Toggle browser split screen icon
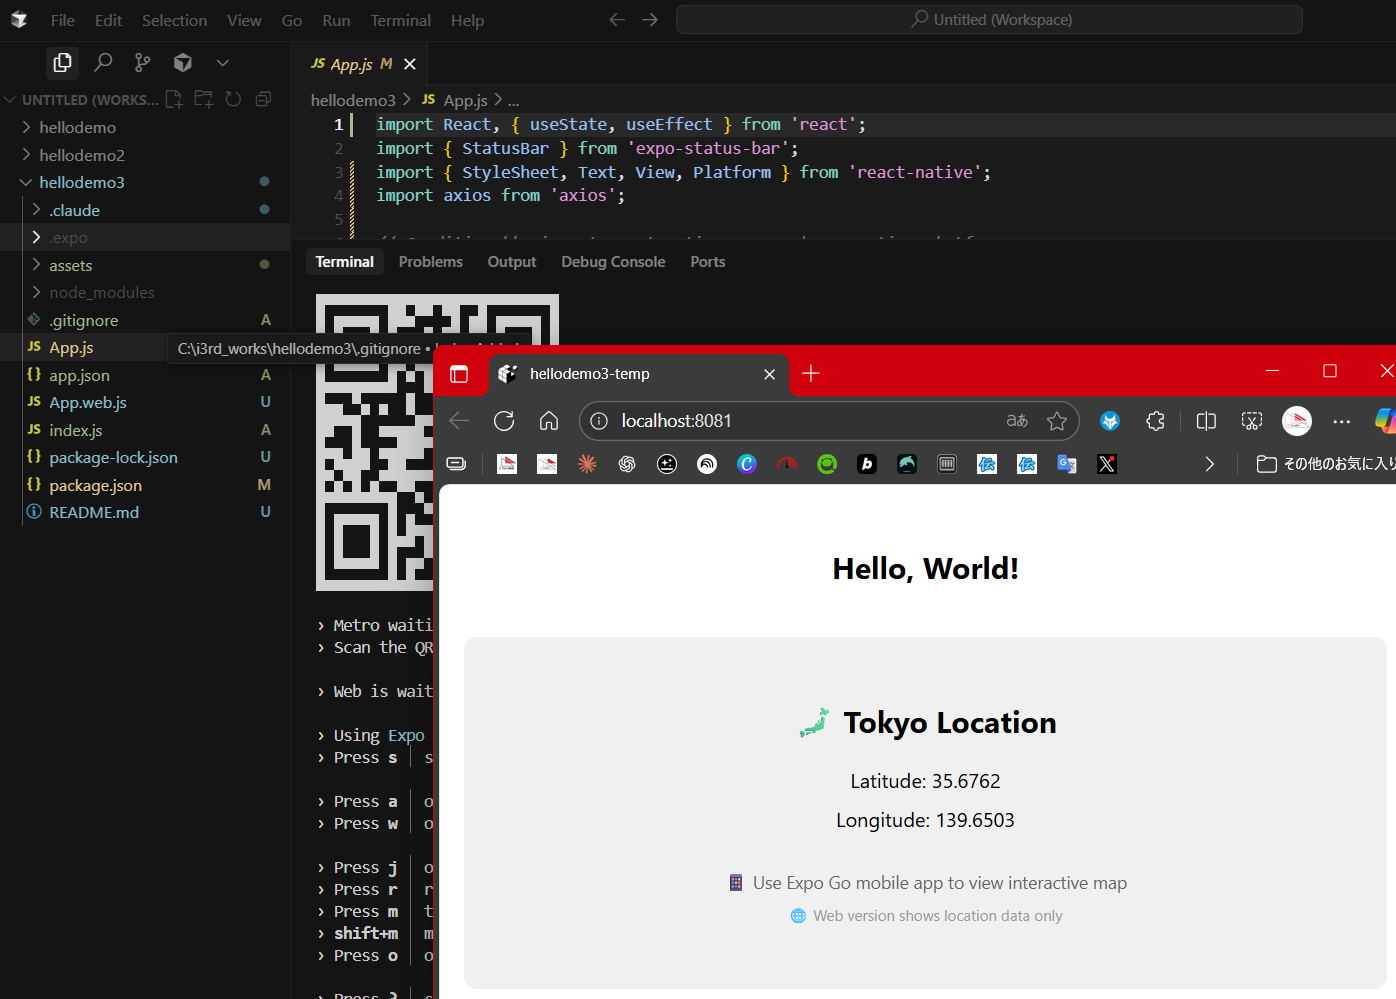Screen dimensions: 1396x999 pyautogui.click(x=1206, y=421)
